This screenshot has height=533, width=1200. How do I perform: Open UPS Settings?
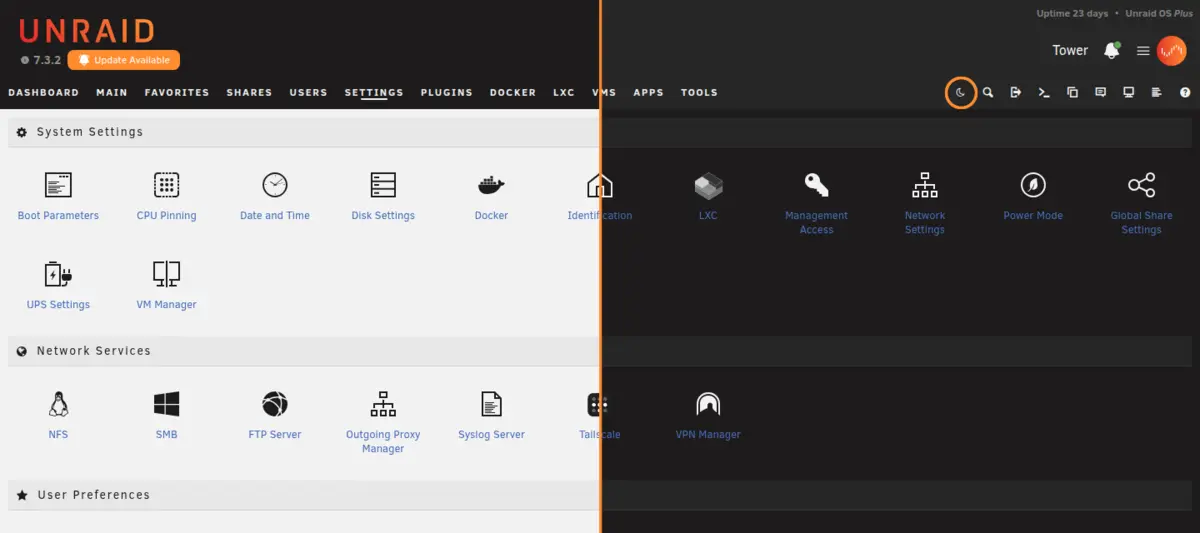coord(58,286)
